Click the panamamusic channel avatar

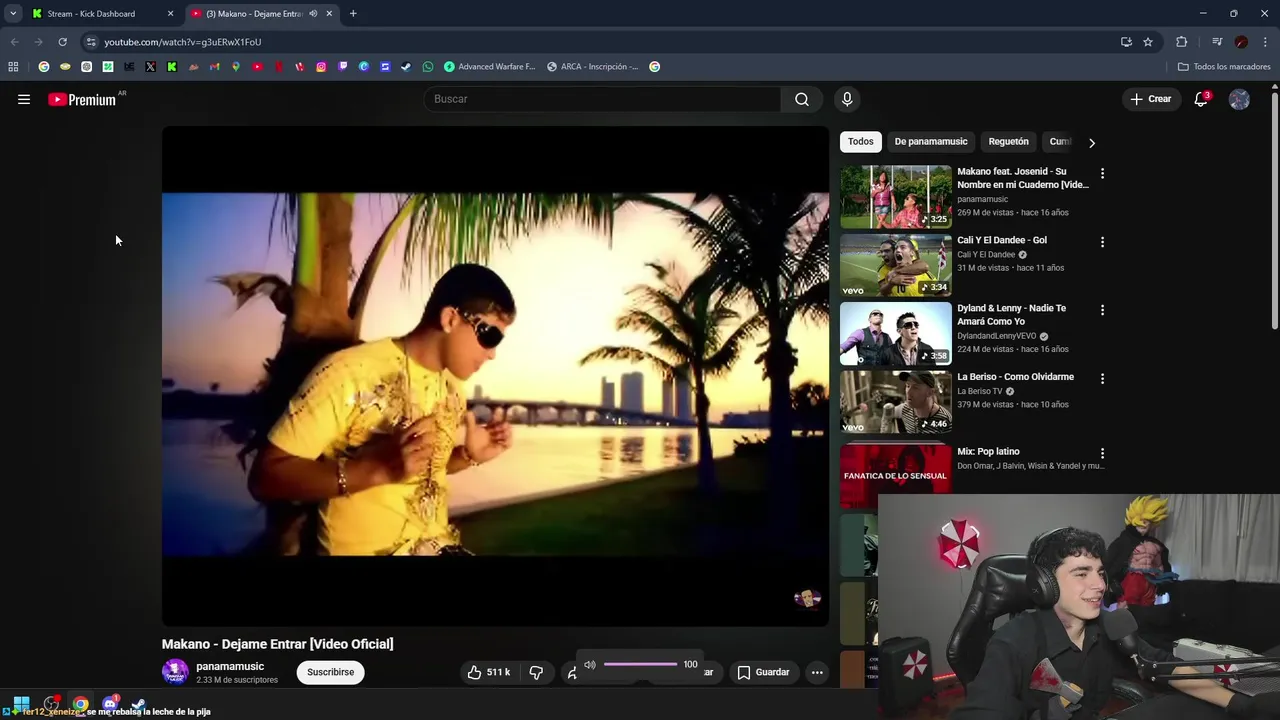pos(175,672)
